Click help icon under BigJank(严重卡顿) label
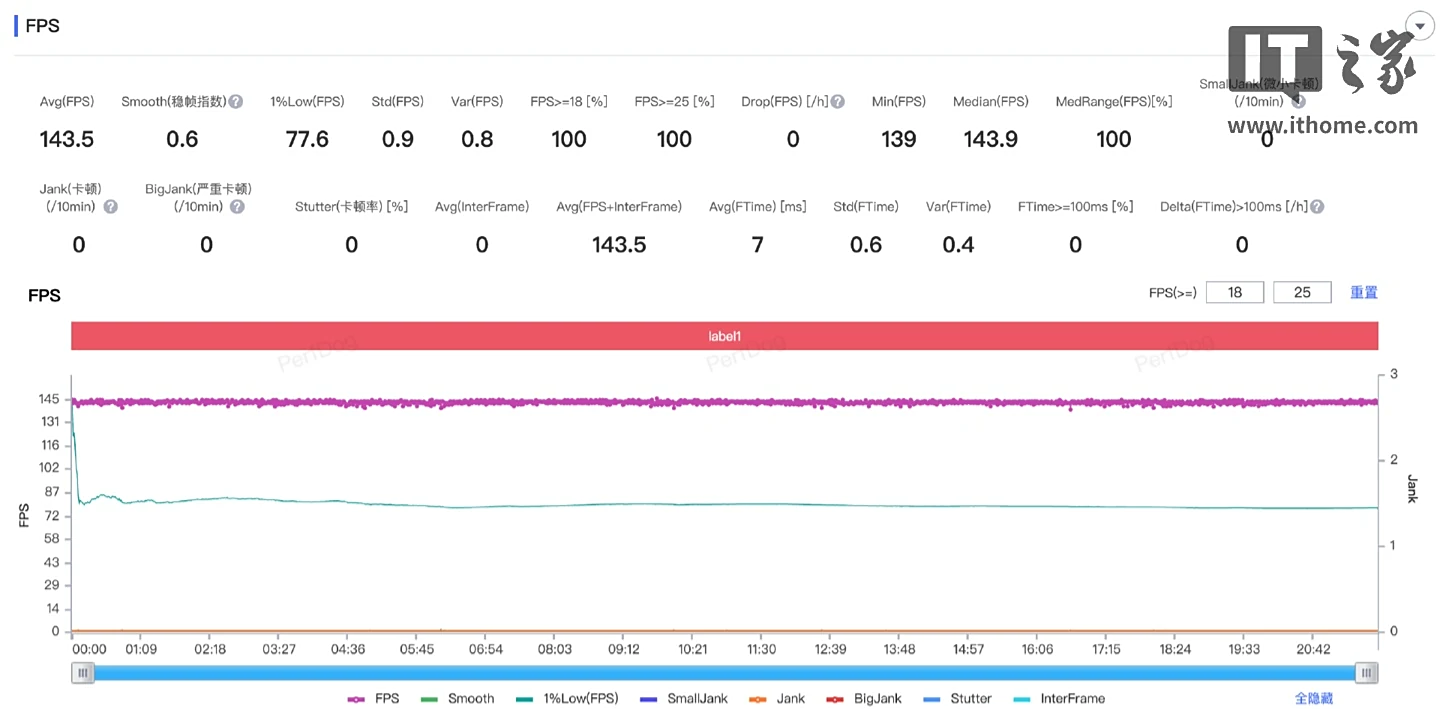 [x=237, y=207]
